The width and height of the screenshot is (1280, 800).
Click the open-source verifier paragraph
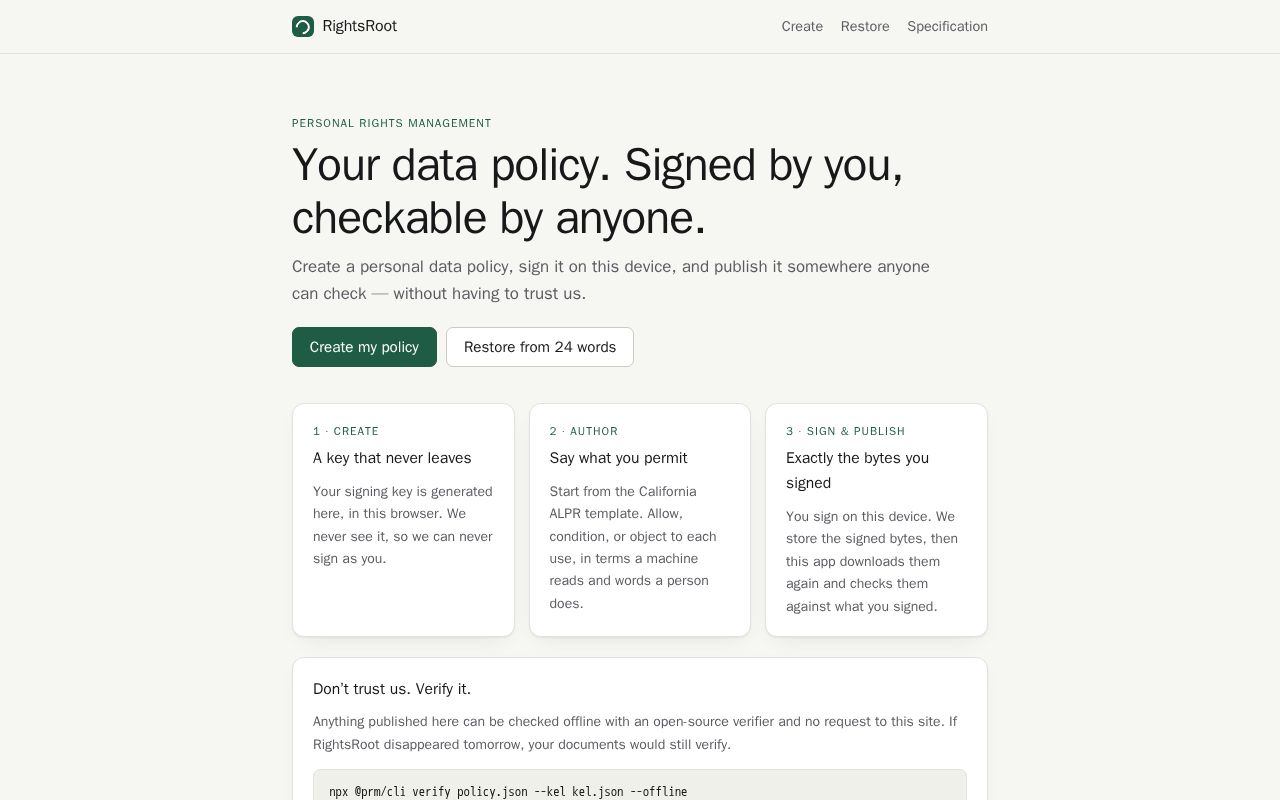coord(635,733)
